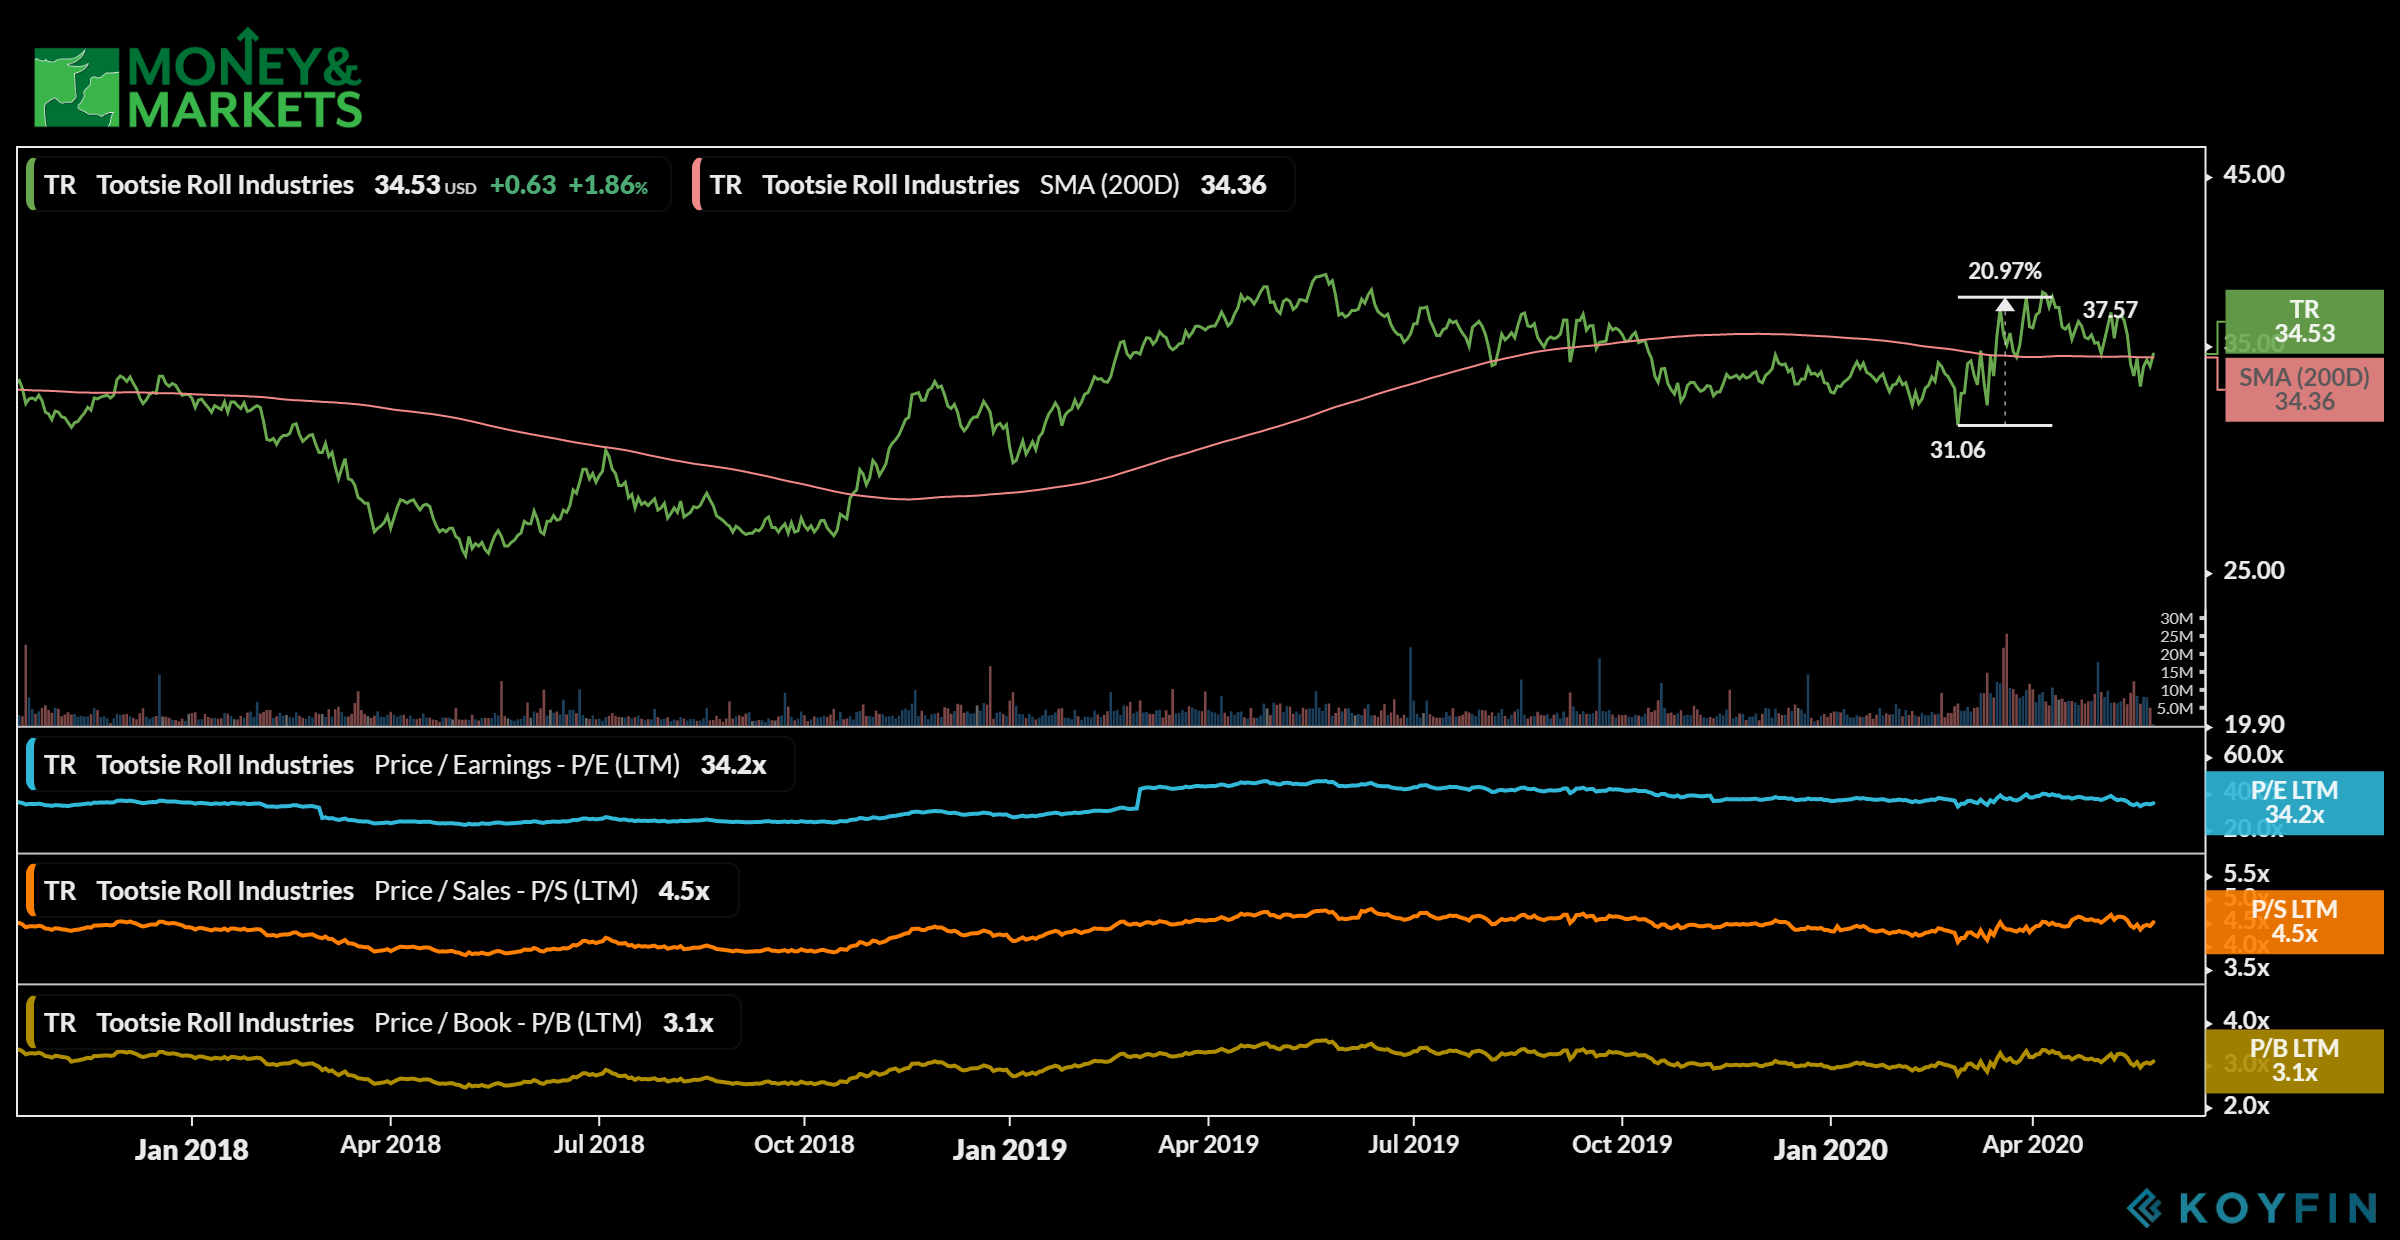Select the Tootsie Roll Industries price legend

point(347,185)
